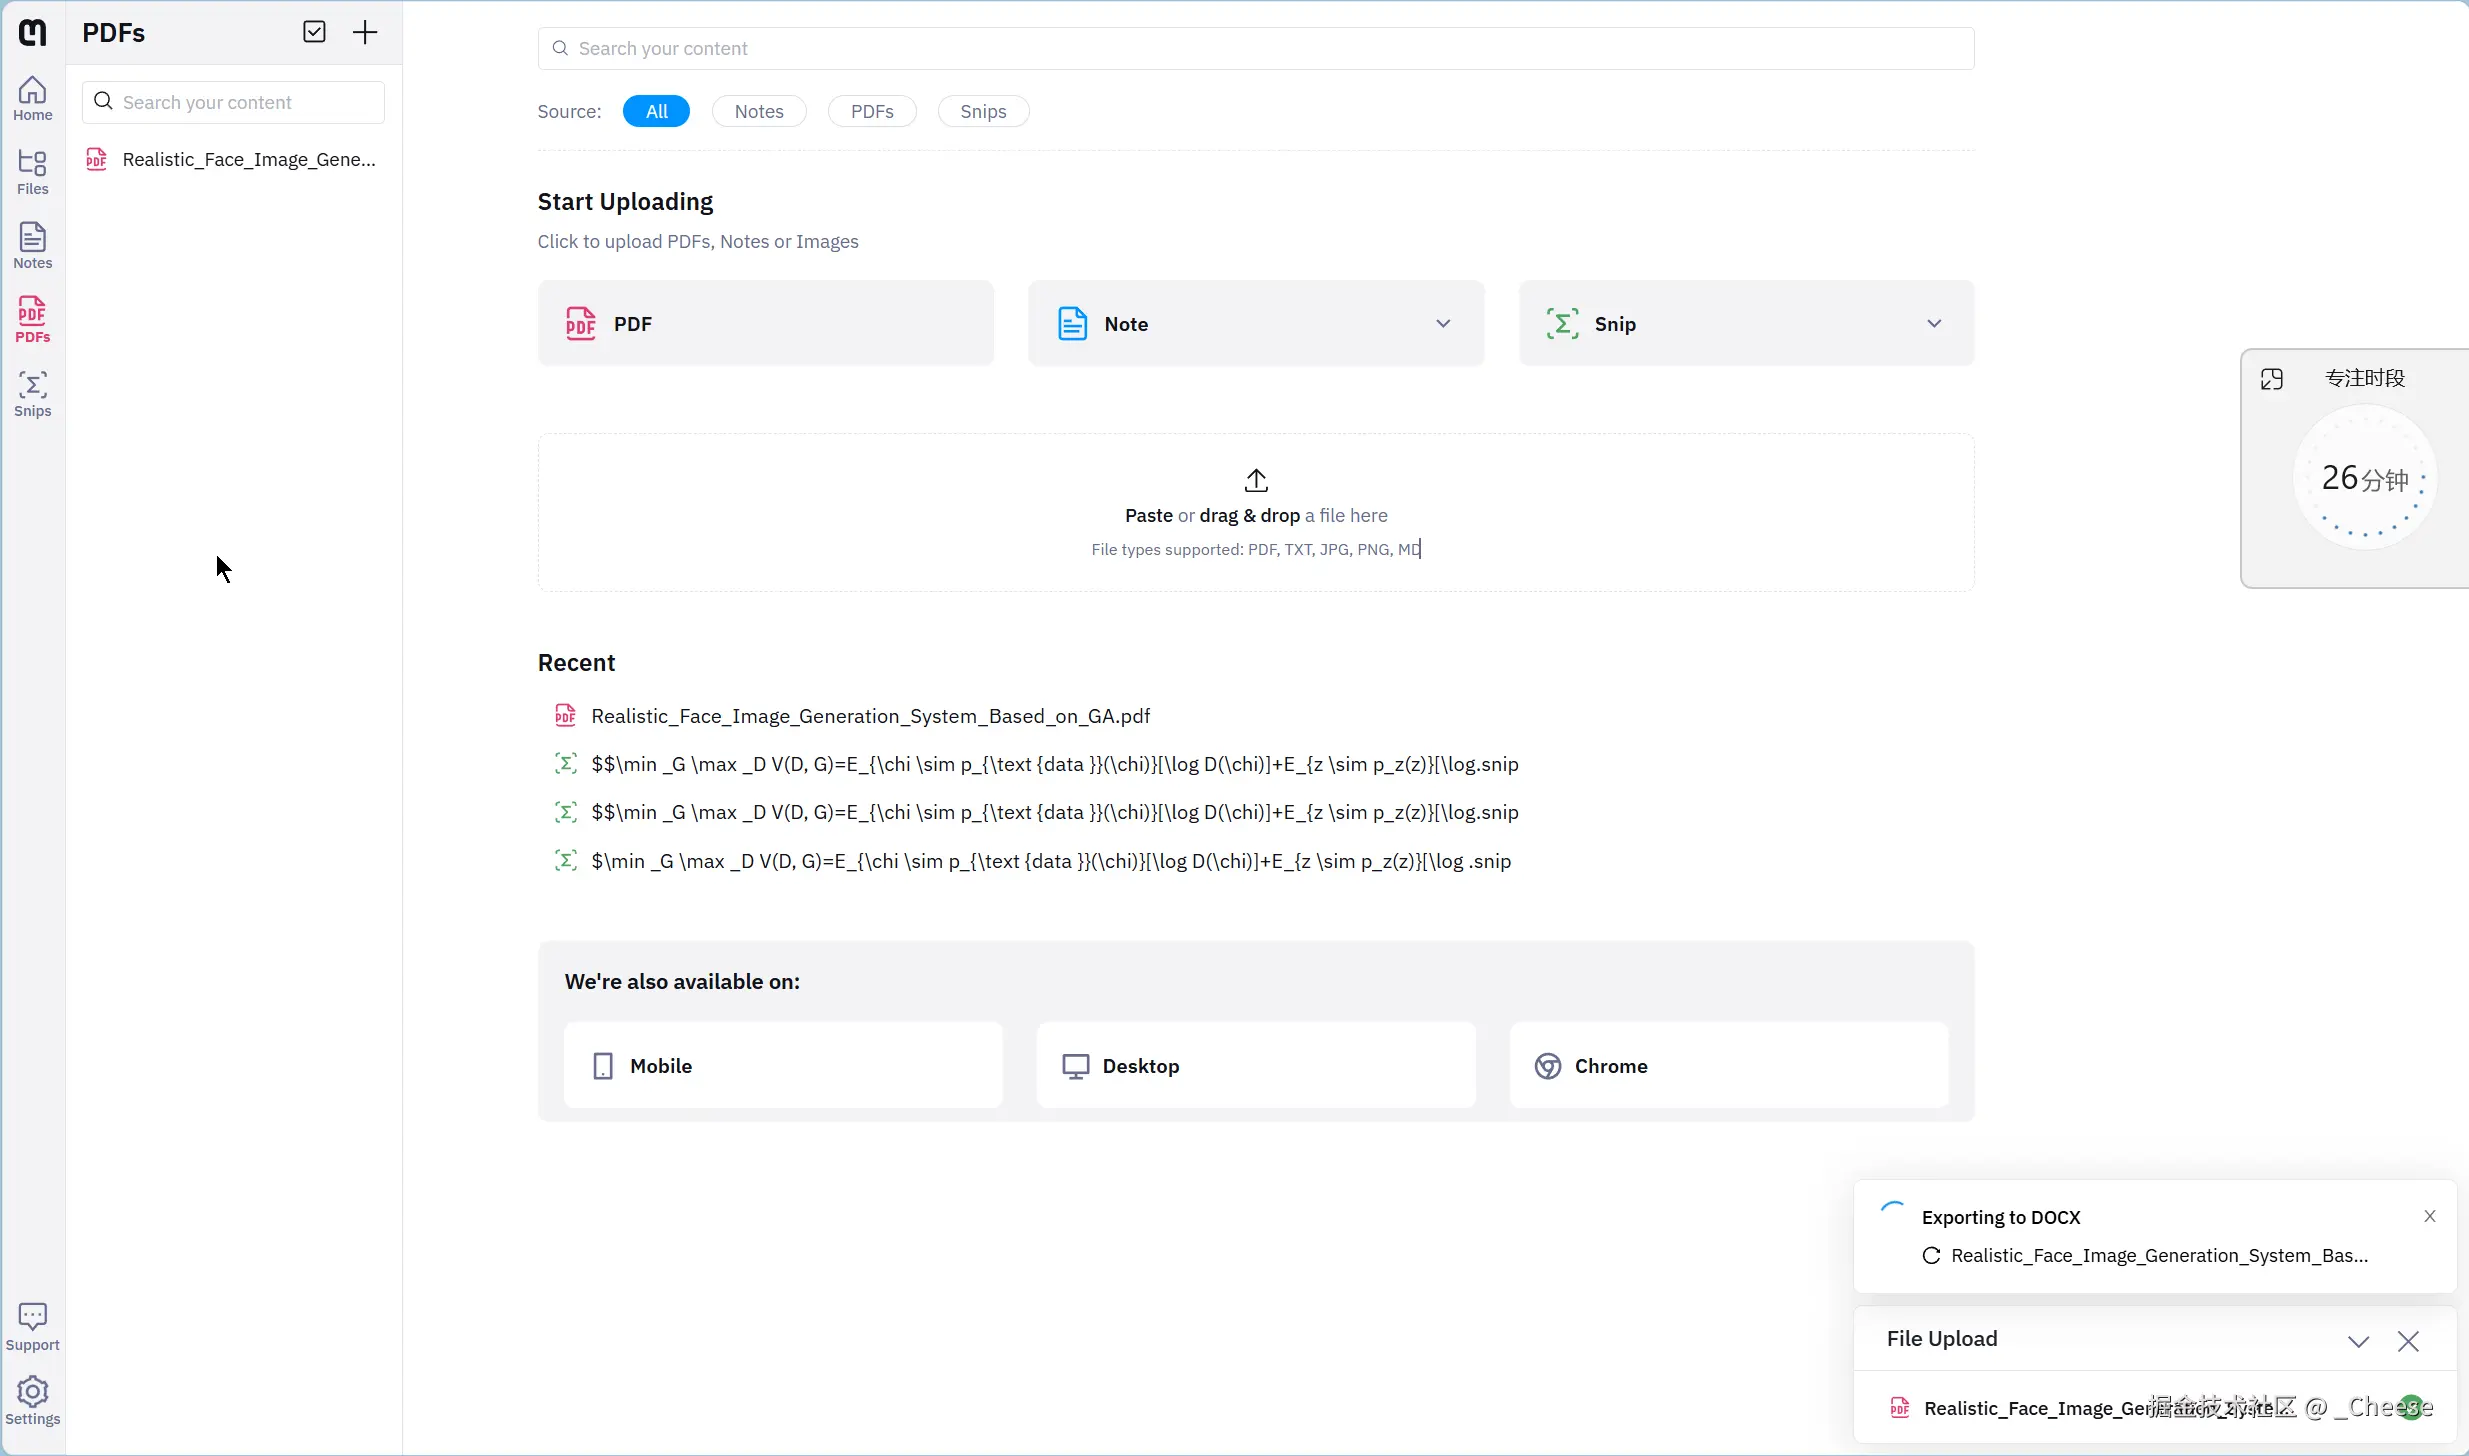Open Snips section in sidebar
Image resolution: width=2469 pixels, height=1456 pixels.
pyautogui.click(x=32, y=394)
